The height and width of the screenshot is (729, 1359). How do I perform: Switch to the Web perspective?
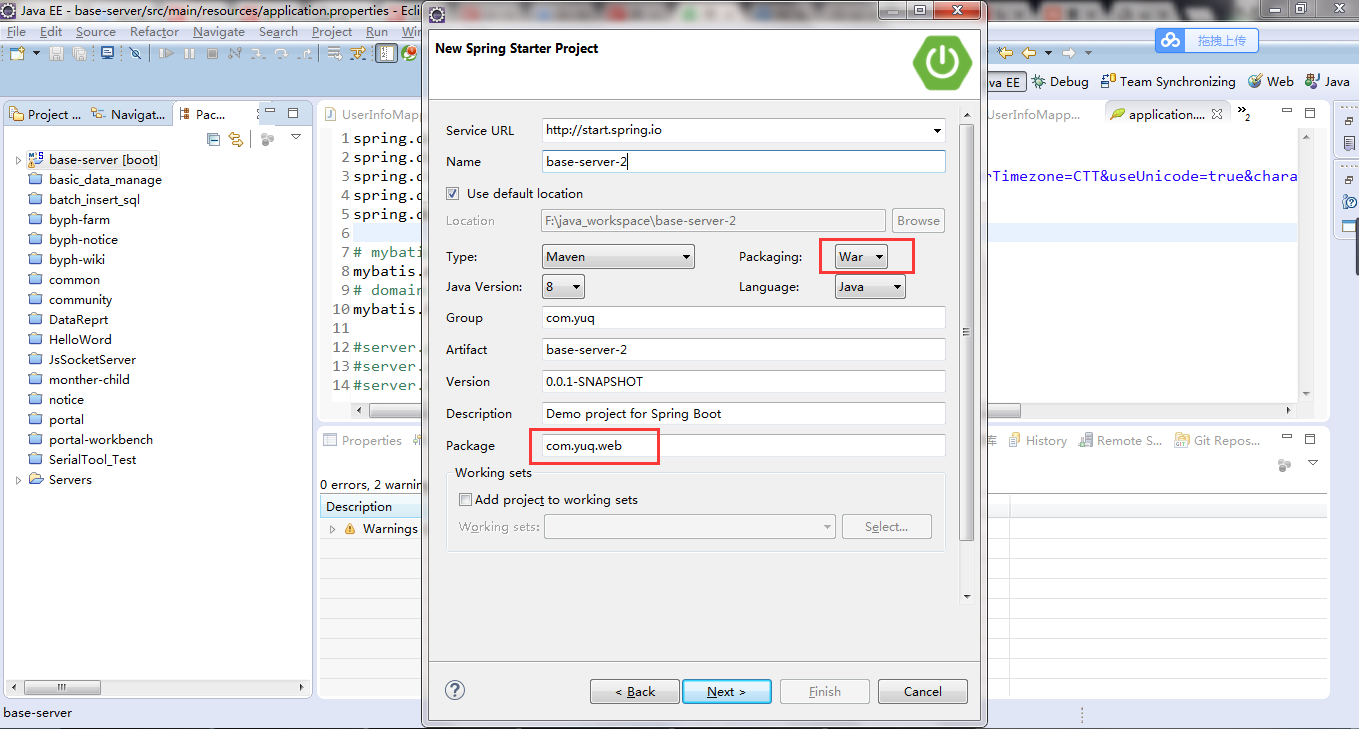click(x=1270, y=82)
